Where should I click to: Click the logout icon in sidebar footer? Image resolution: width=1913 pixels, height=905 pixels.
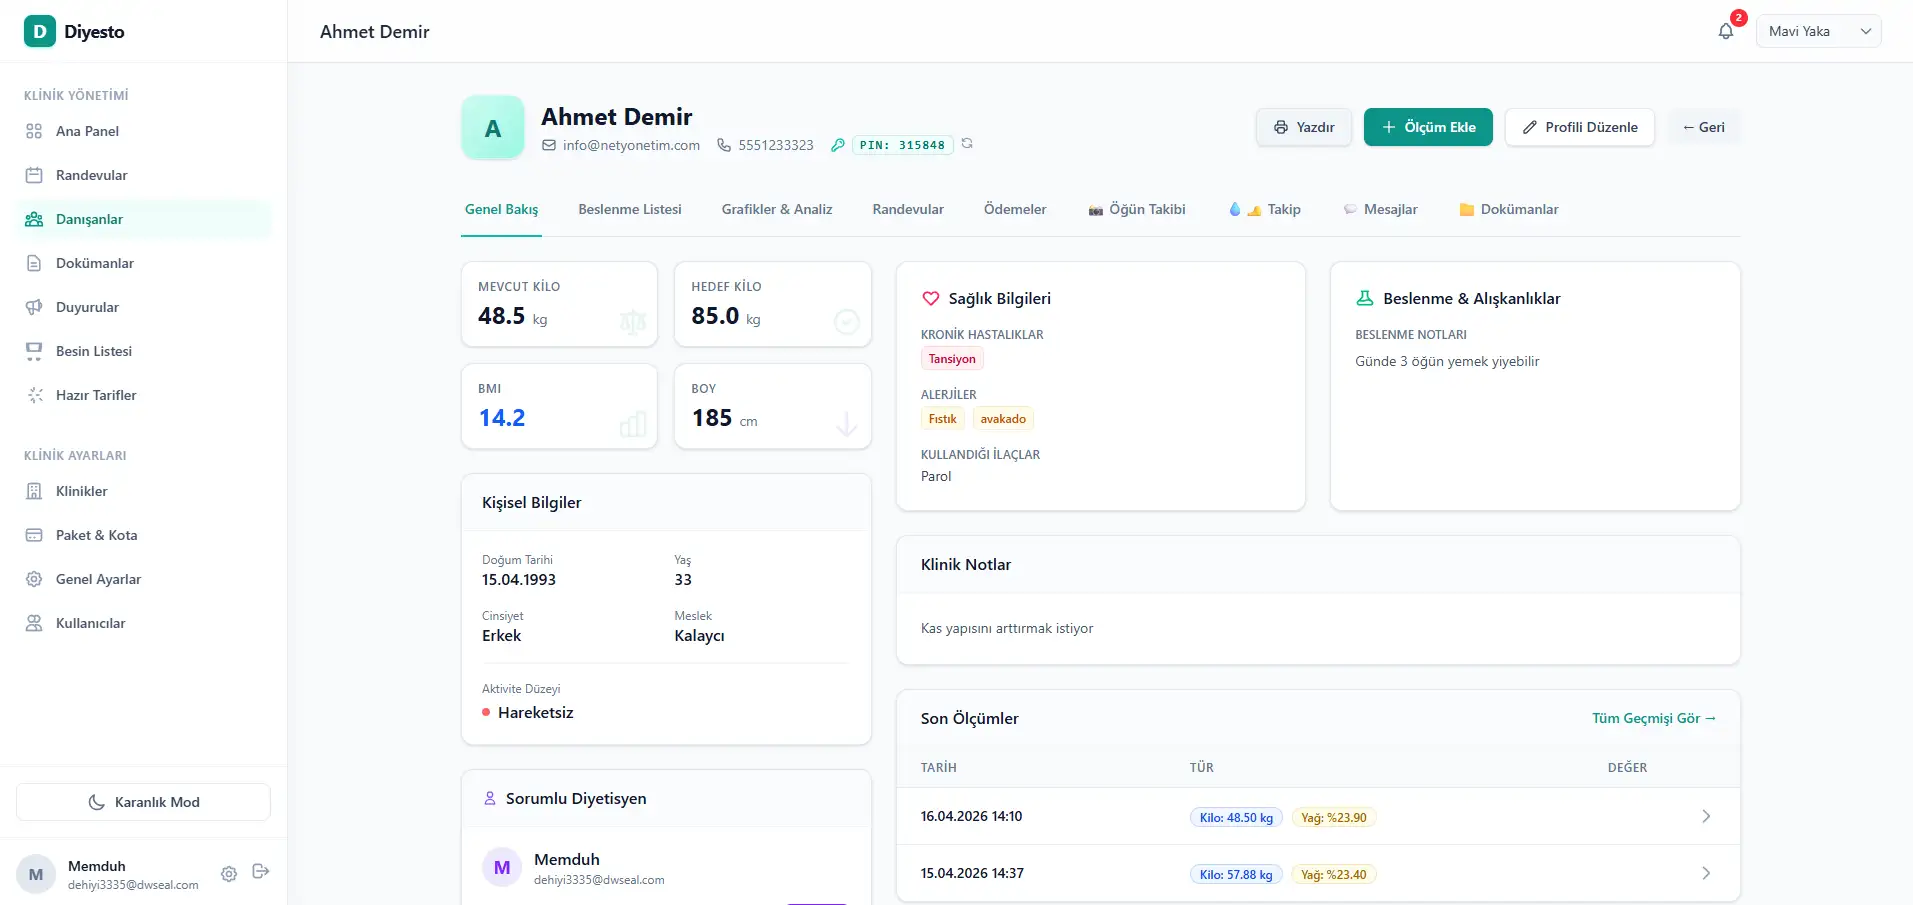261,872
